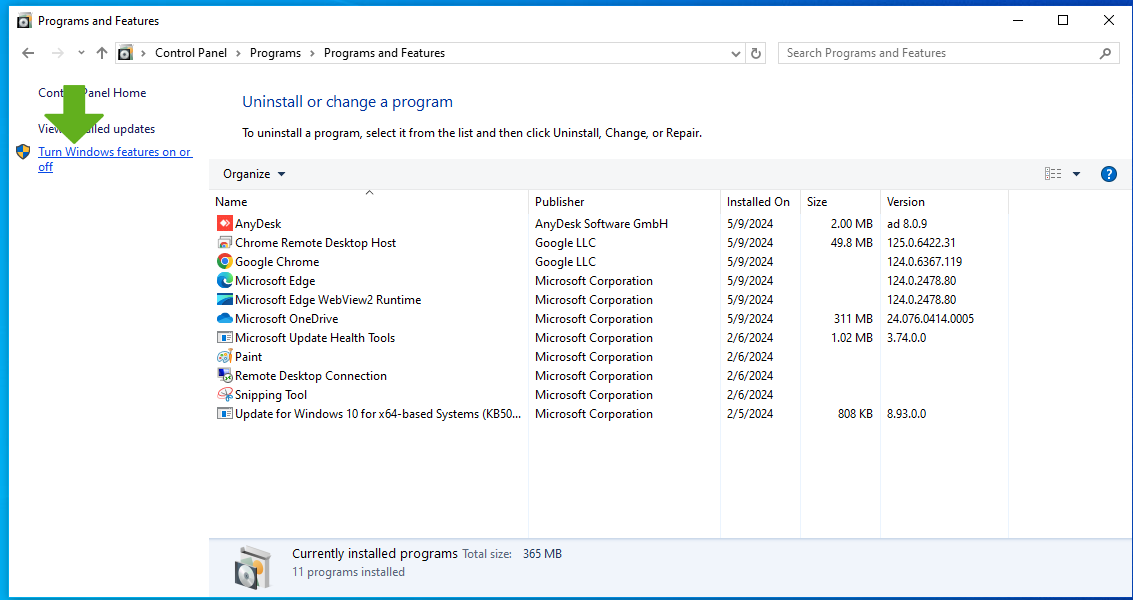Click the Paint program icon
The image size is (1133, 600).
[224, 357]
